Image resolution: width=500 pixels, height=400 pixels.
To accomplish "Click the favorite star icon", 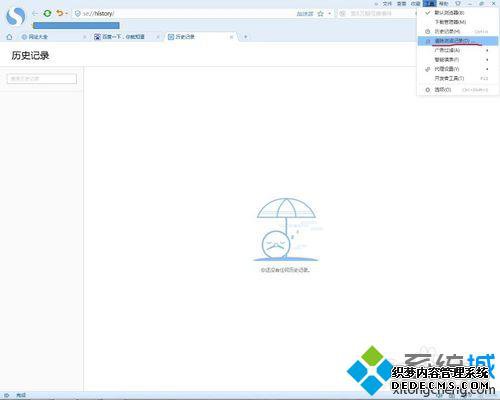I will 320,14.
